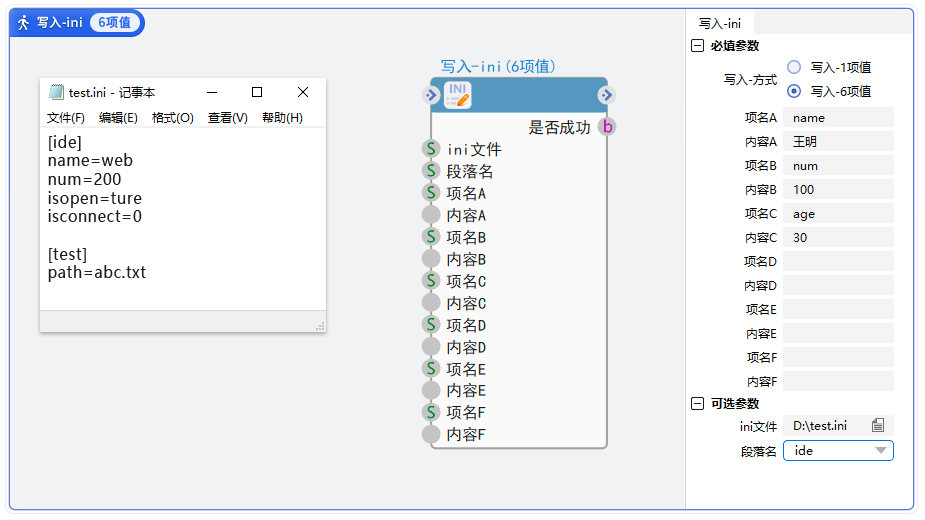Image resolution: width=925 pixels, height=520 pixels.
Task: Open the 段落名 dropdown showing ide
Action: coord(838,450)
